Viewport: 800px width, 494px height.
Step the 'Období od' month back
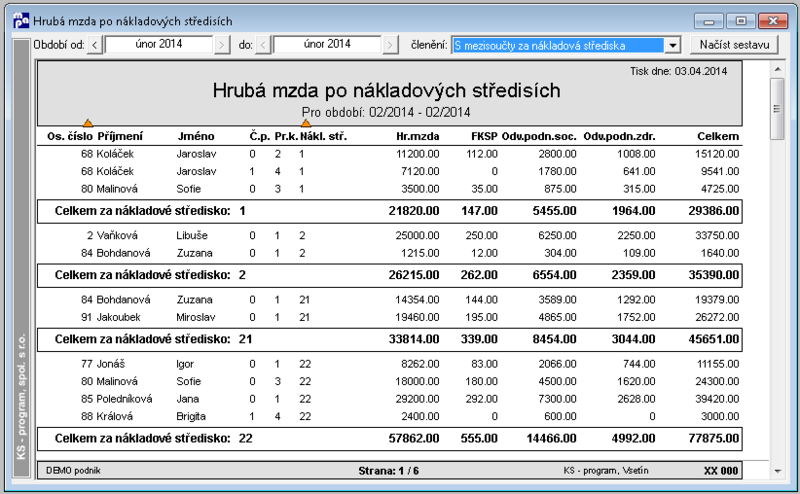click(95, 45)
